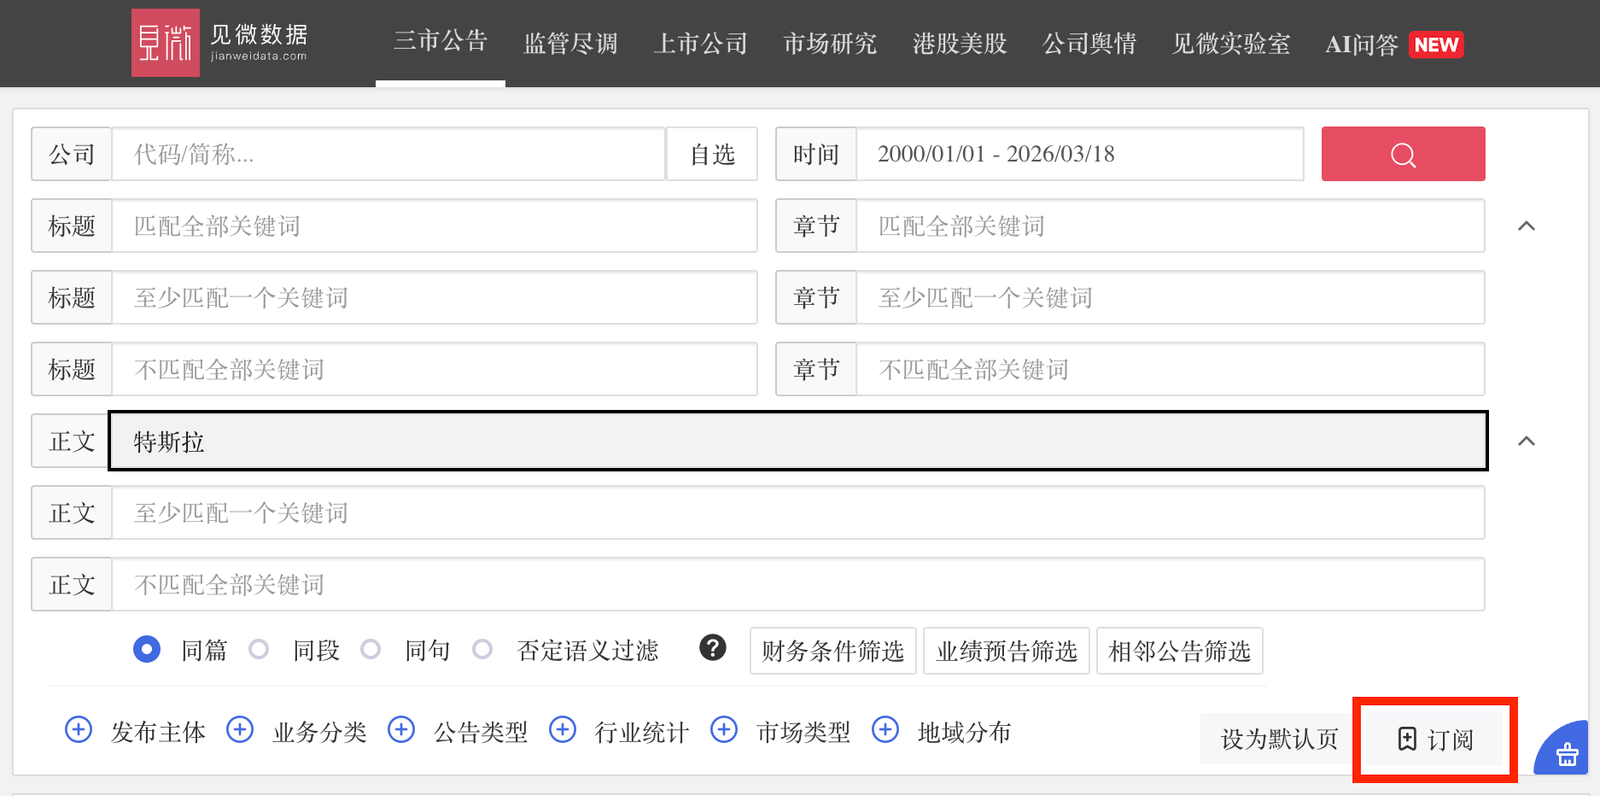Viewport: 1600px width, 796px height.
Task: Collapse the 标题/章节 section chevron
Action: pos(1526,226)
